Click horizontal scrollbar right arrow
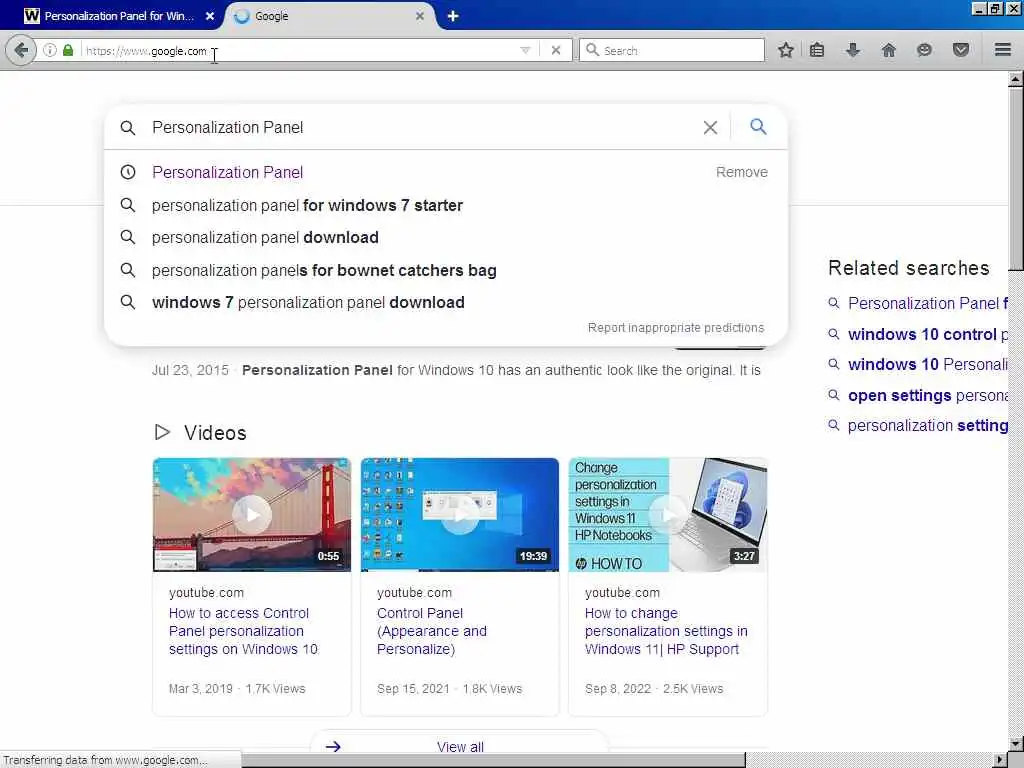Viewport: 1024px width, 768px height. [x=1000, y=760]
